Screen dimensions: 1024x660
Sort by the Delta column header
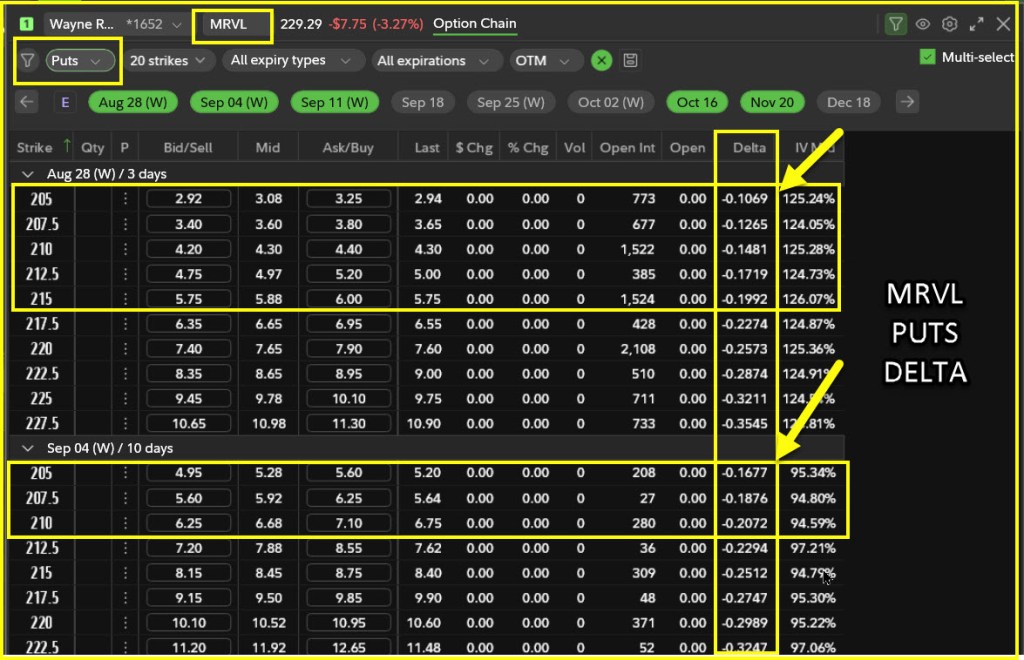749,148
